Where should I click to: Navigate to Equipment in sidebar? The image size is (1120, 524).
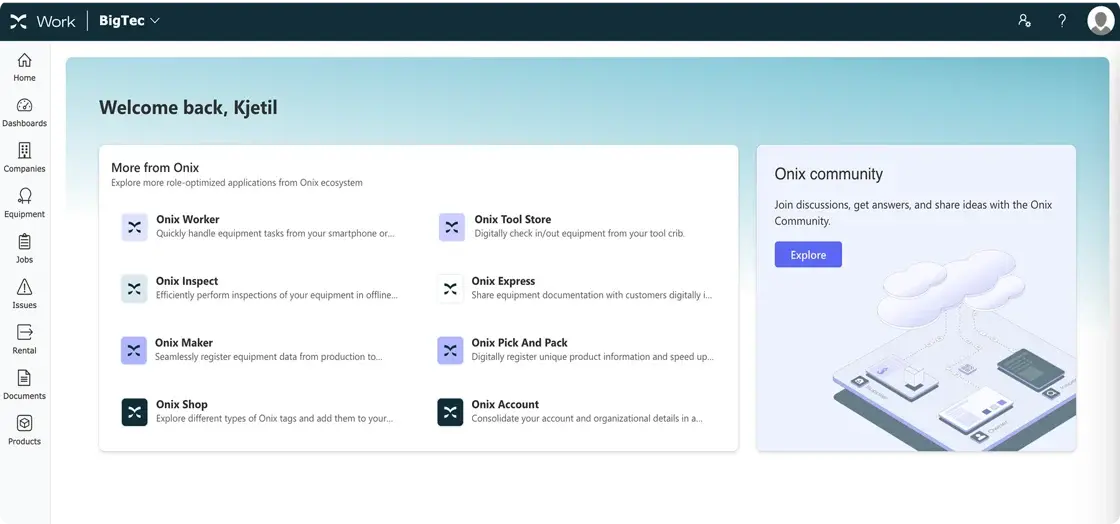tap(24, 203)
